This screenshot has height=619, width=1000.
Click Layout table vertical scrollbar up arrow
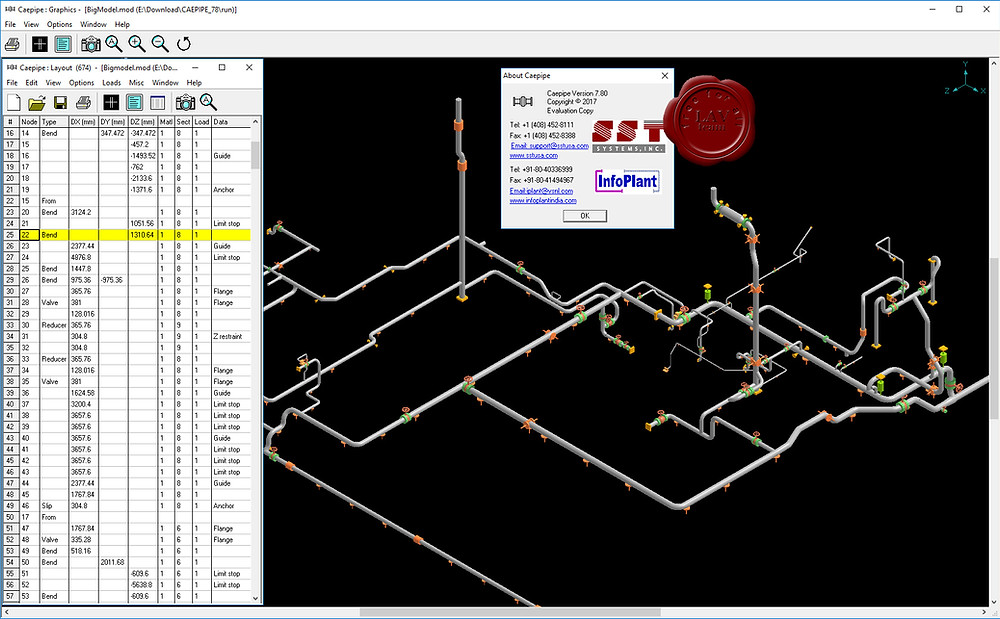(x=255, y=121)
